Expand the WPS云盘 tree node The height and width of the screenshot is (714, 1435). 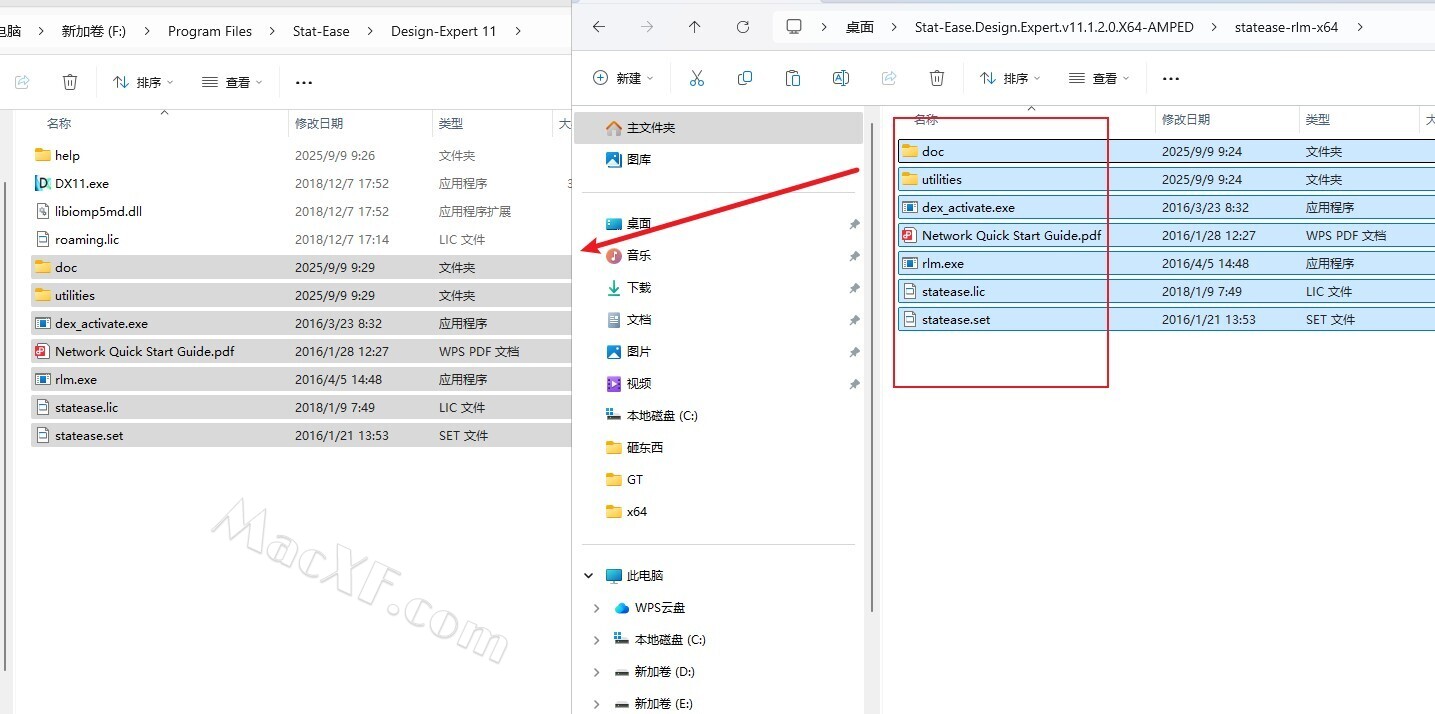597,608
